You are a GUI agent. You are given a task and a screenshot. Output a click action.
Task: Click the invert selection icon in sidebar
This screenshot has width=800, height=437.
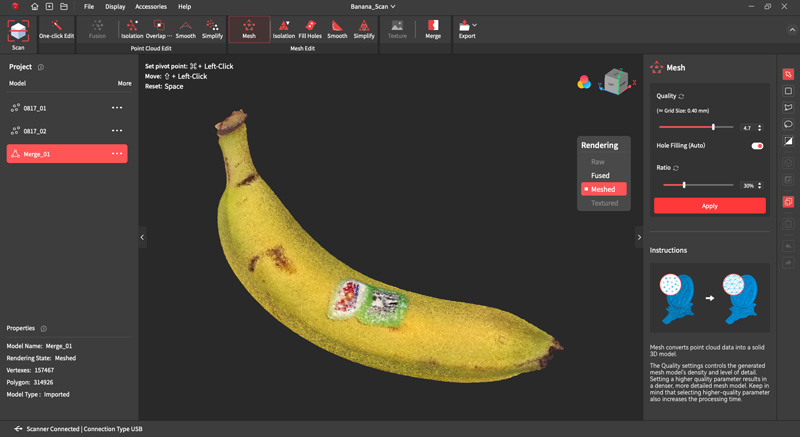point(788,141)
